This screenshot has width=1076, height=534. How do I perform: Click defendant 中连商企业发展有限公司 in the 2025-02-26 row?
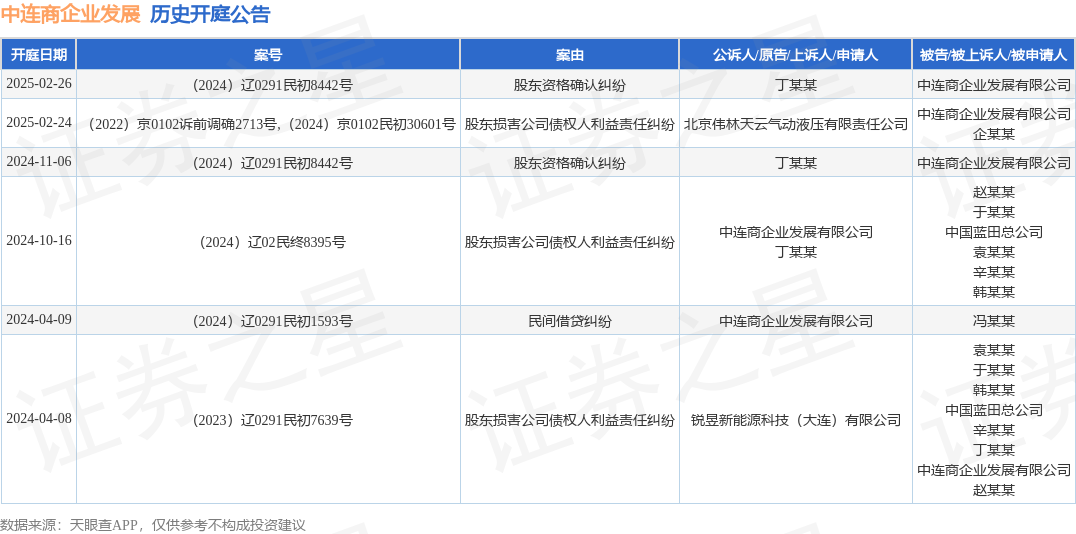point(994,85)
